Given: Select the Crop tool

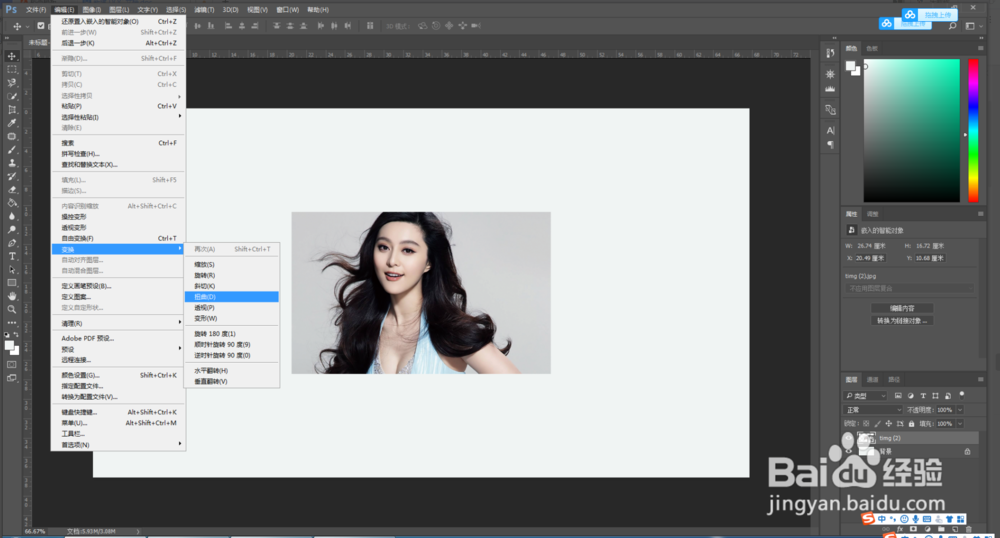Looking at the screenshot, I should [x=11, y=110].
